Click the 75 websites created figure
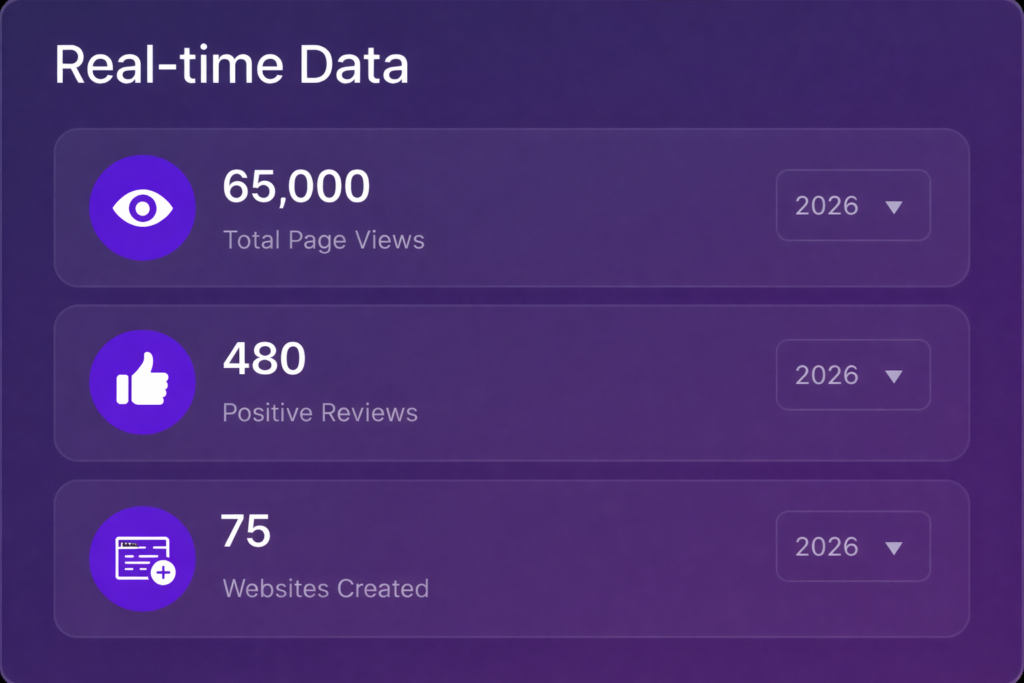Image resolution: width=1024 pixels, height=683 pixels. pos(246,532)
